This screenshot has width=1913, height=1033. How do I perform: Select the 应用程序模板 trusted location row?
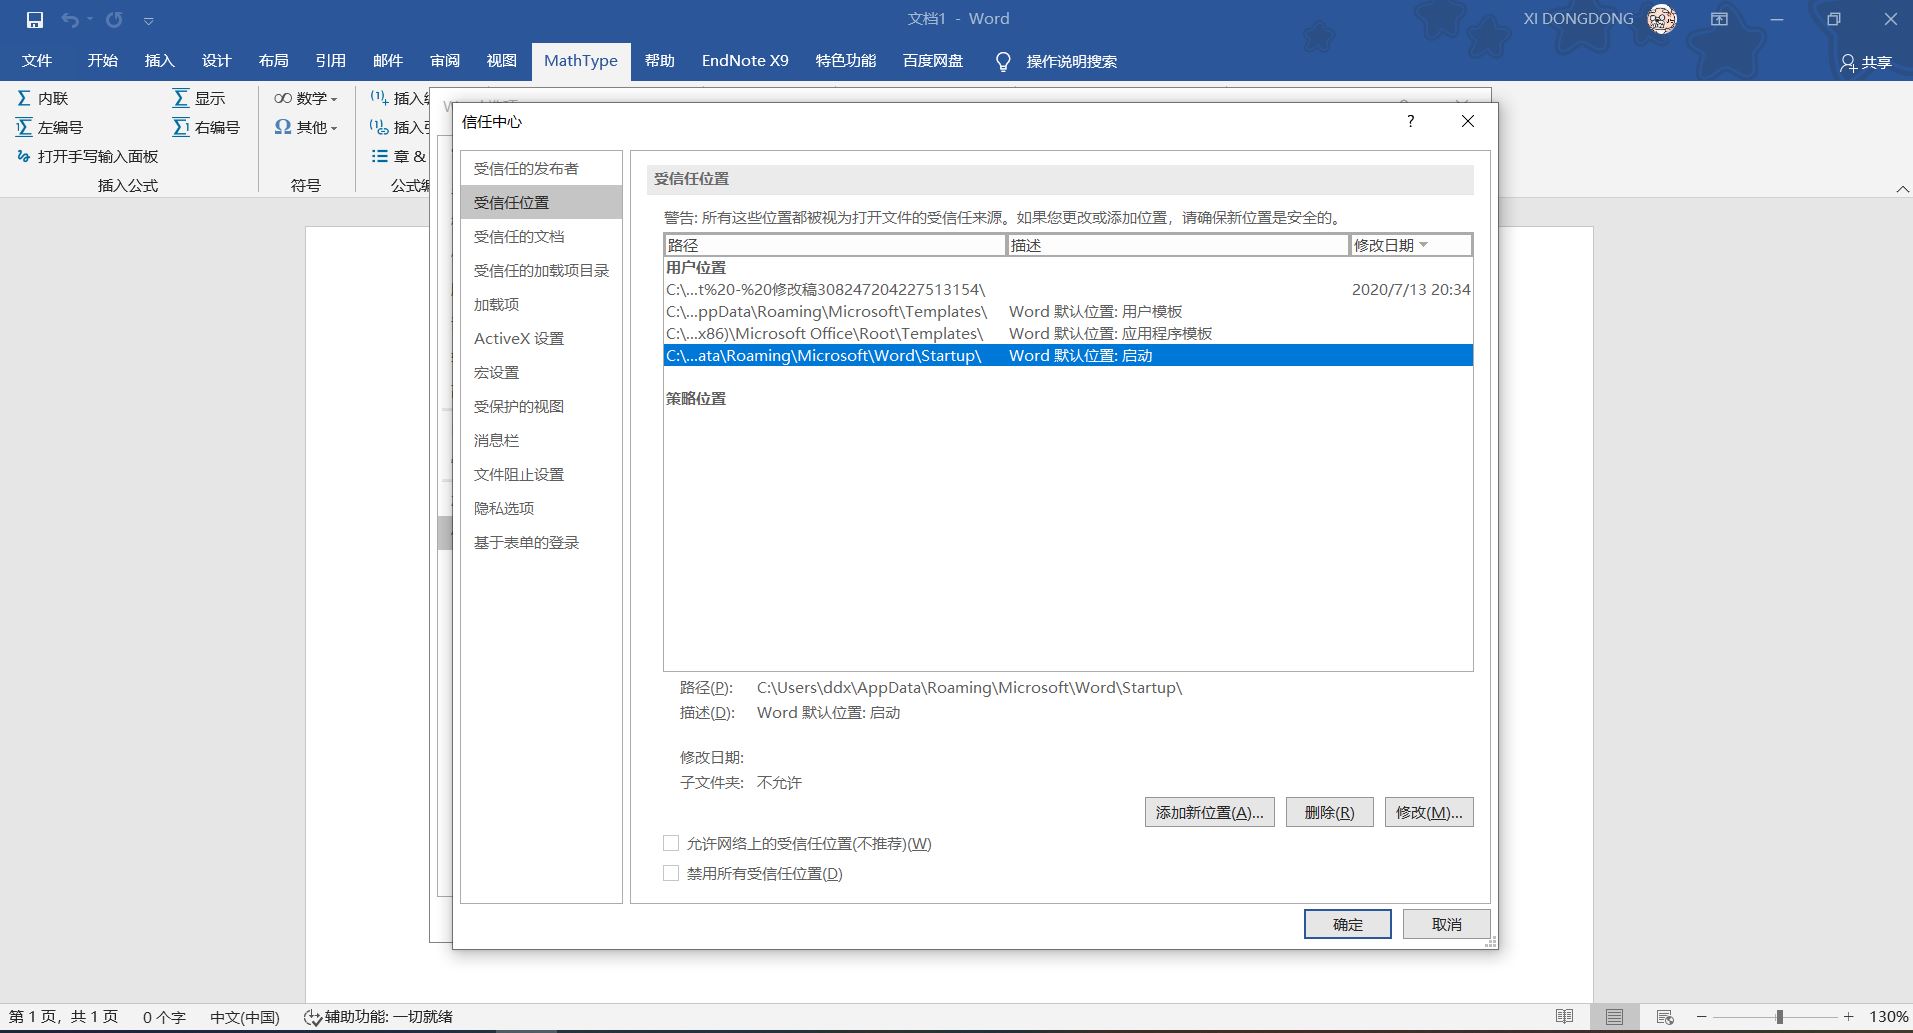pyautogui.click(x=1068, y=333)
